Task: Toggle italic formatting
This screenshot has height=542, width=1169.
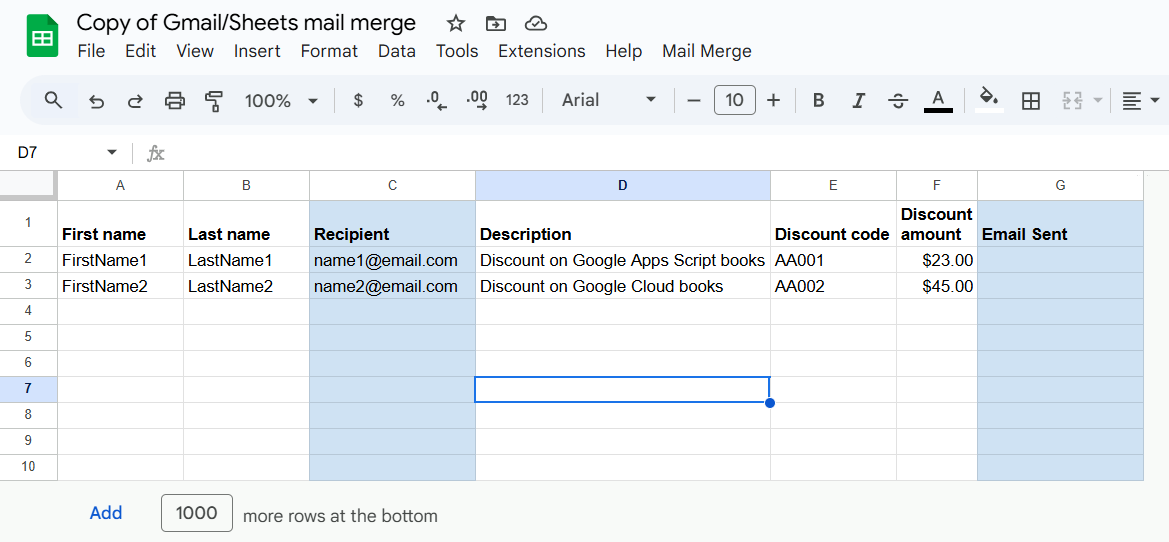Action: (x=859, y=101)
